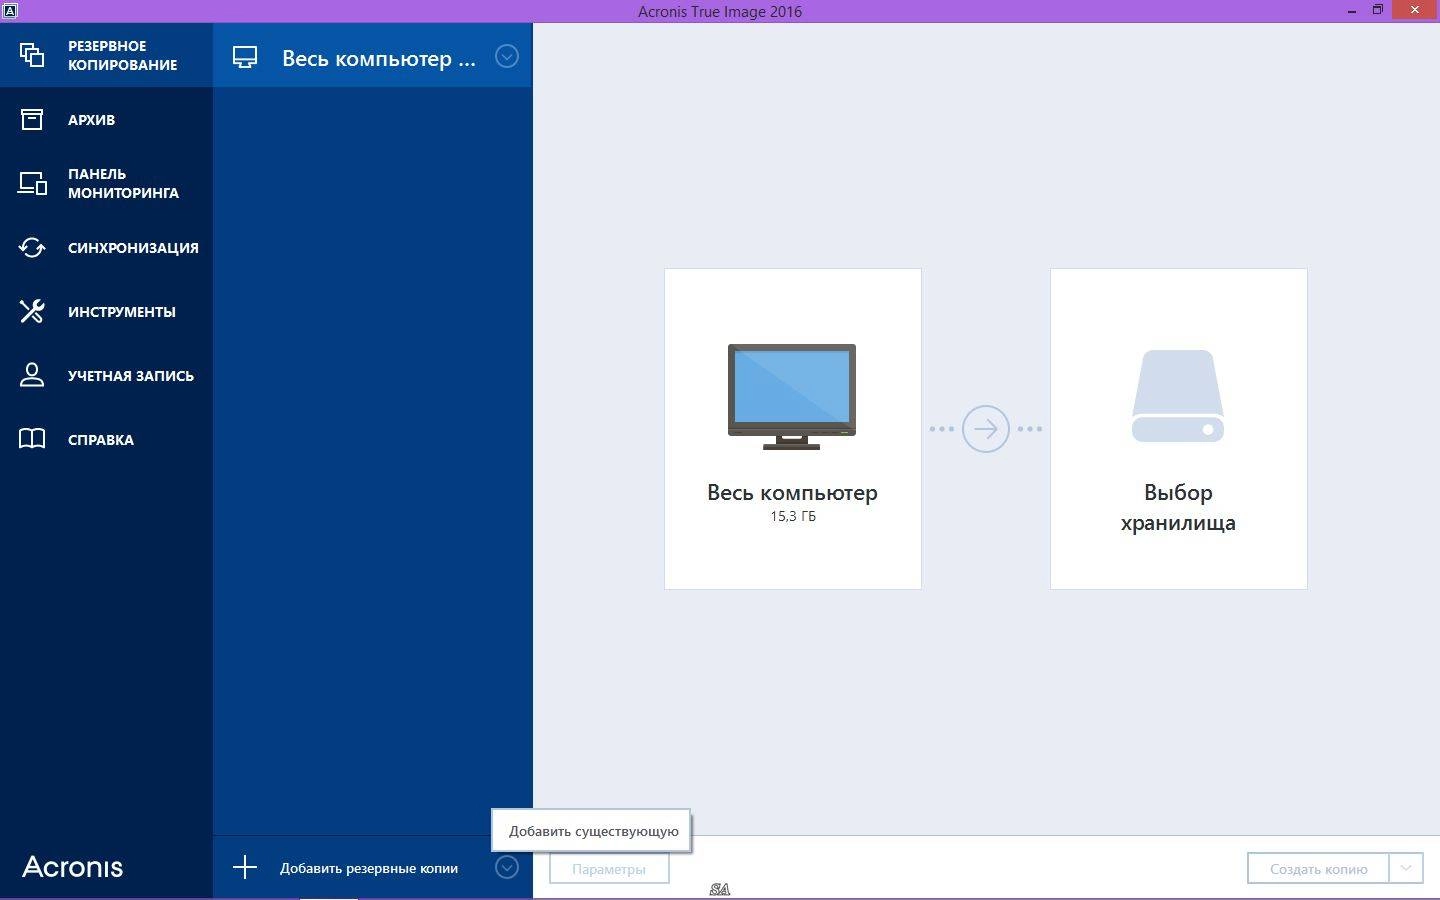1440x900 pixels.
Task: Expand options for Весь компьютер backup
Action: (507, 56)
